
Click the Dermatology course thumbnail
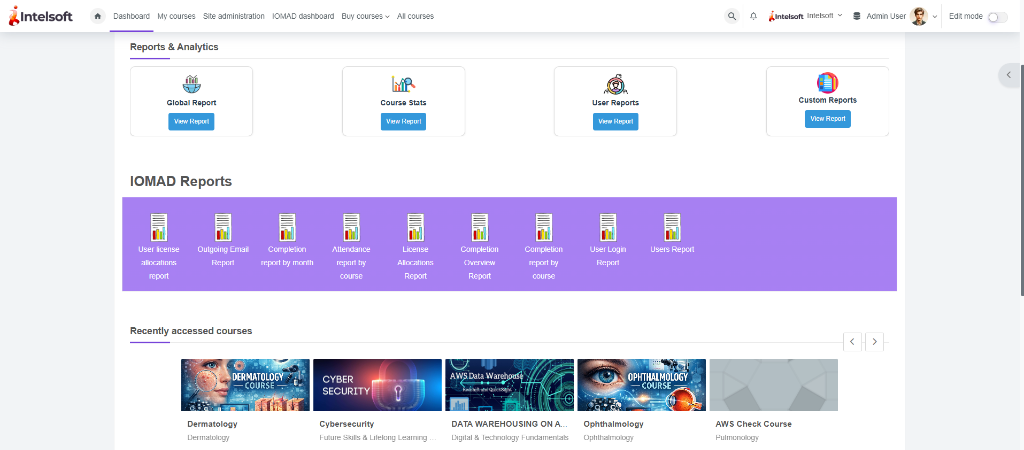click(x=246, y=385)
